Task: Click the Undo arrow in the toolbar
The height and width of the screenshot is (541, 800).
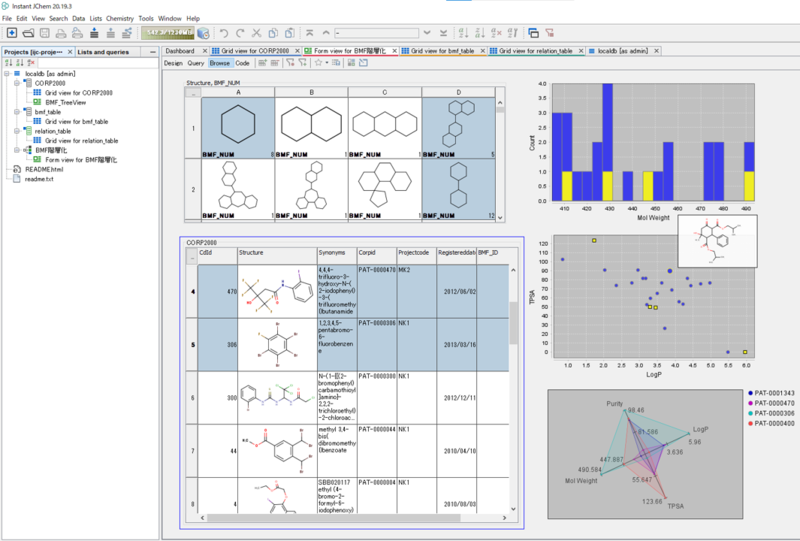Action: click(x=224, y=33)
